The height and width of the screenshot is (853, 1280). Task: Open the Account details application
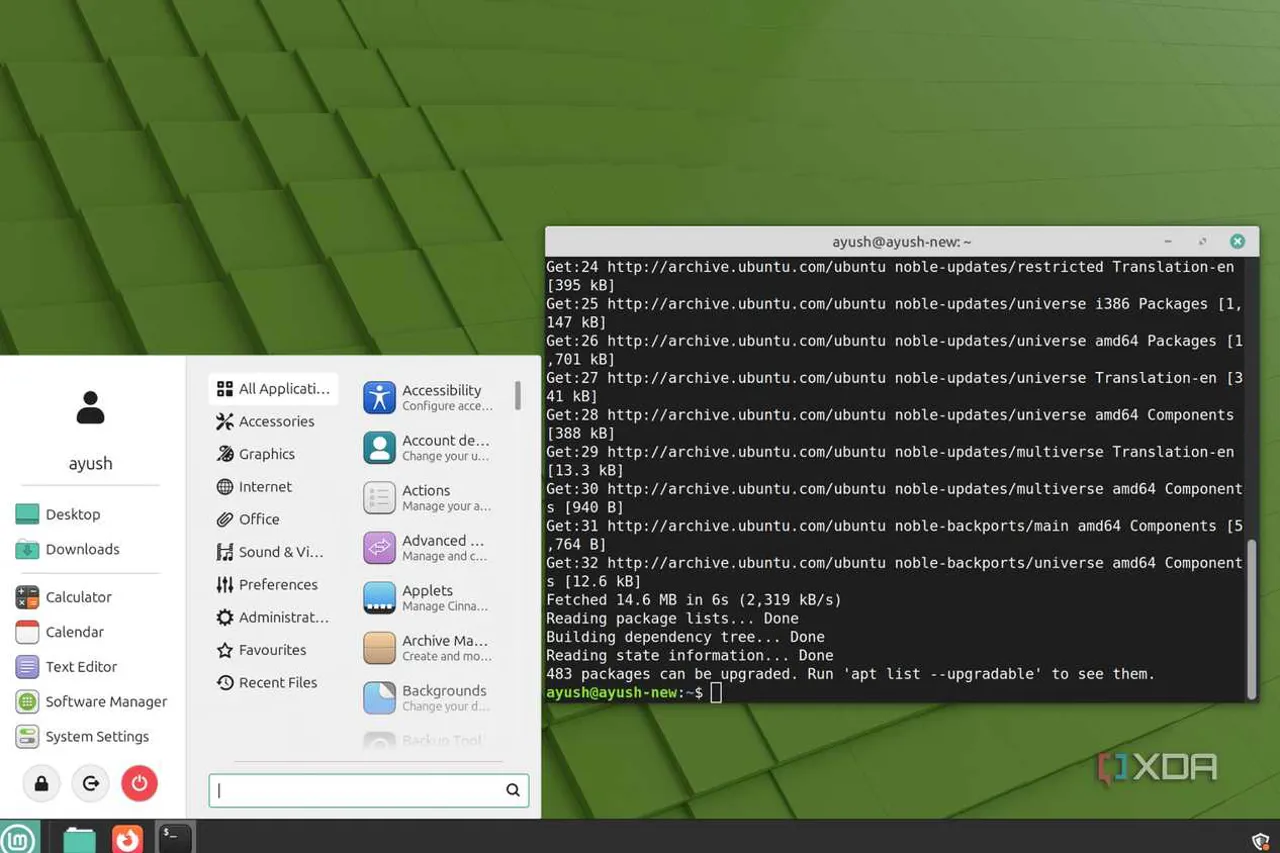pos(431,447)
